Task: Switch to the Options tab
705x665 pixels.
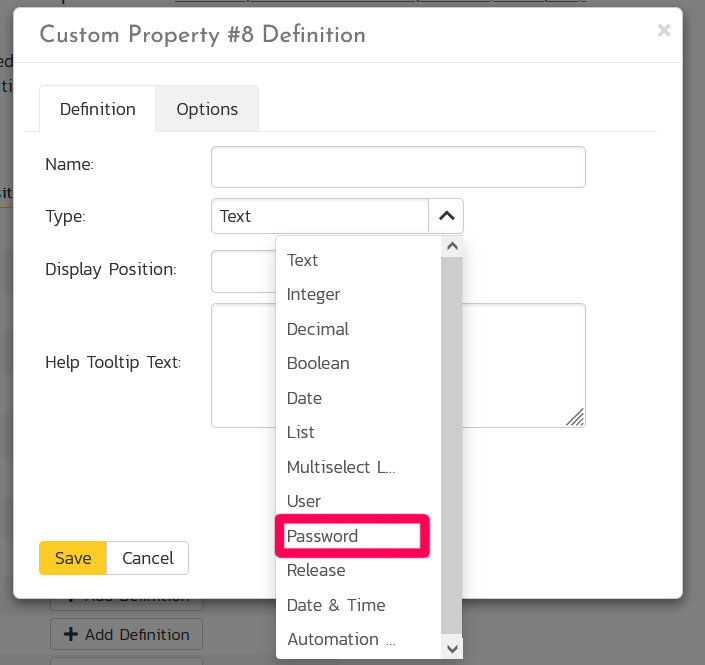Action: pos(207,109)
